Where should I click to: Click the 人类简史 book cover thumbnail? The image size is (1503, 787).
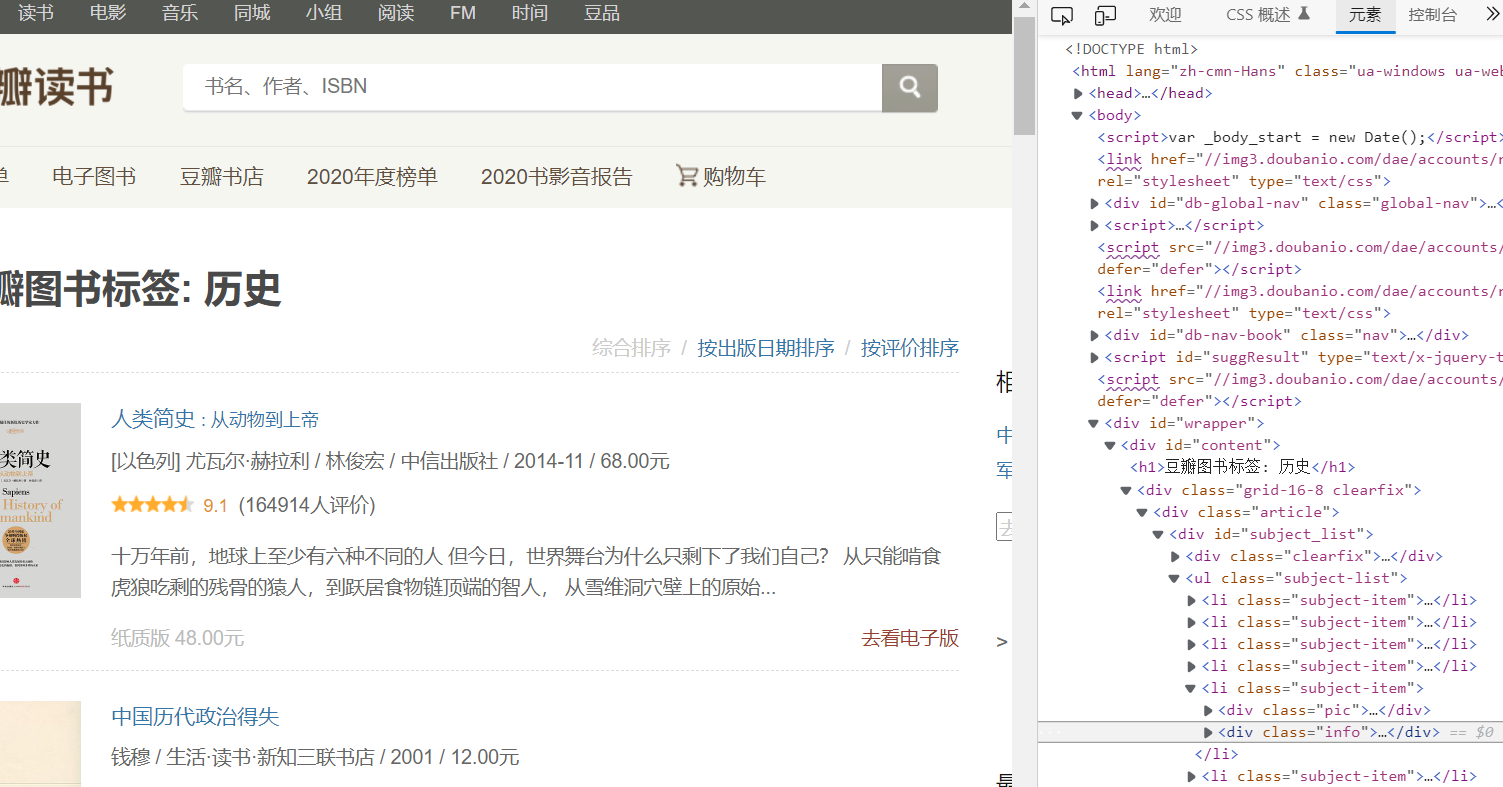pyautogui.click(x=40, y=500)
